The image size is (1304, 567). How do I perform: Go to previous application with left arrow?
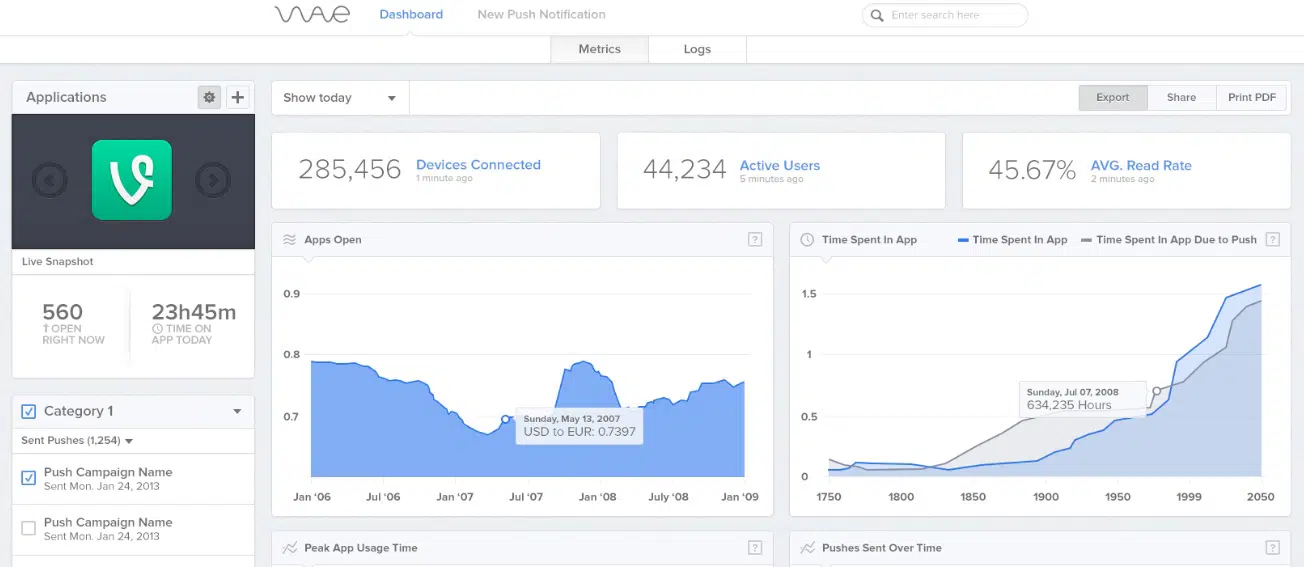(50, 180)
